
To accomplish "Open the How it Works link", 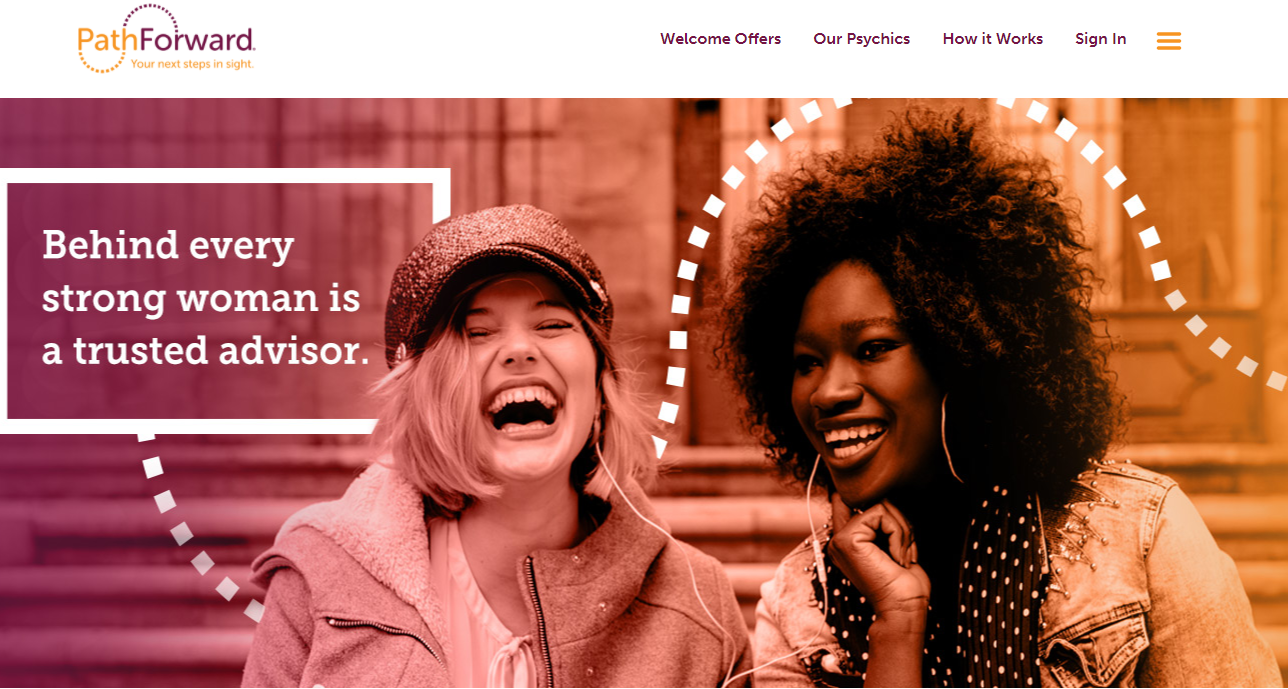I will (992, 39).
